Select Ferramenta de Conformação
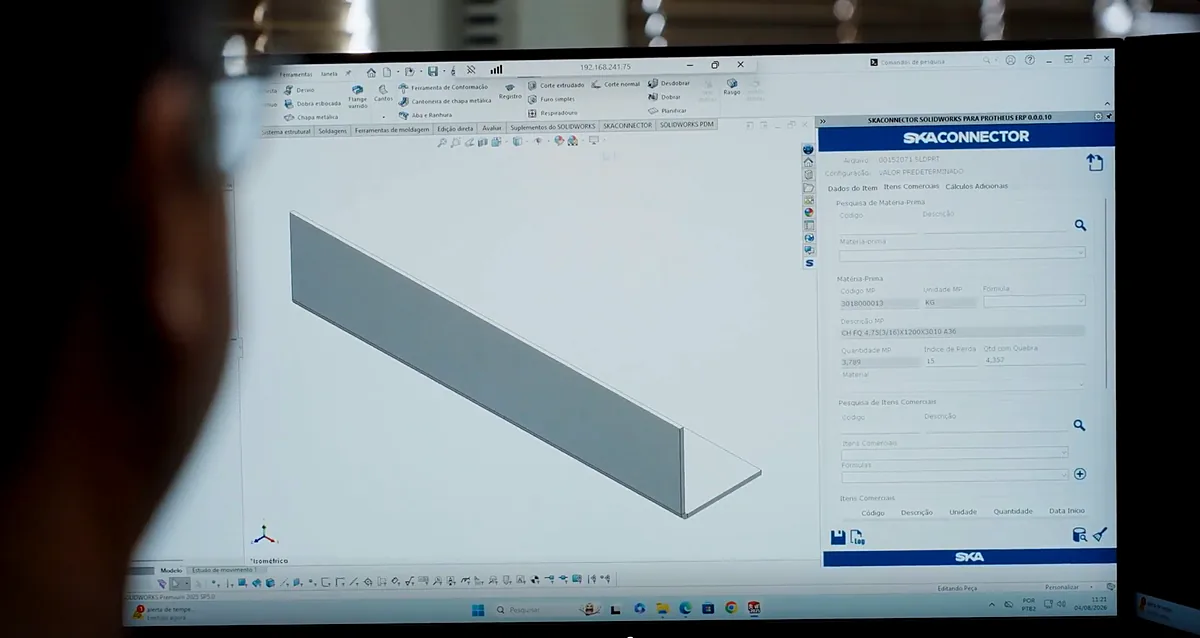This screenshot has height=638, width=1200. point(443,87)
